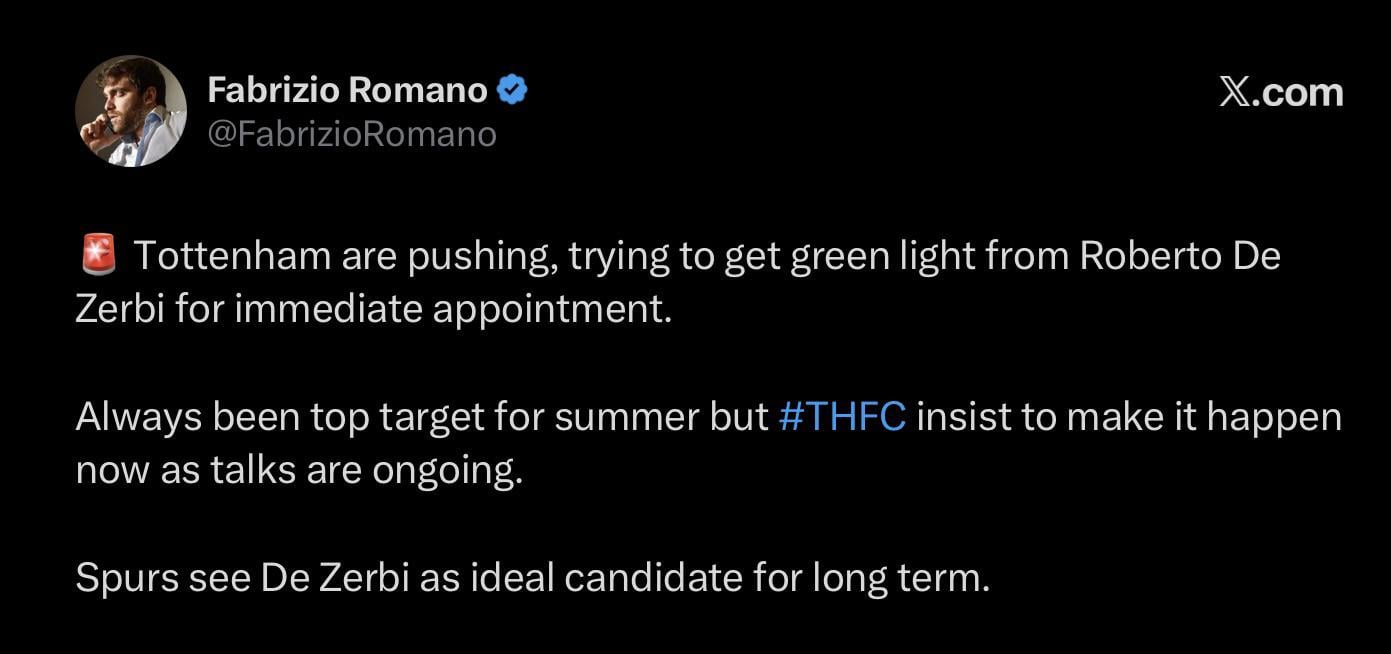Click Fabrizio Romano's profile picture
This screenshot has height=654, width=1391.
click(x=131, y=111)
